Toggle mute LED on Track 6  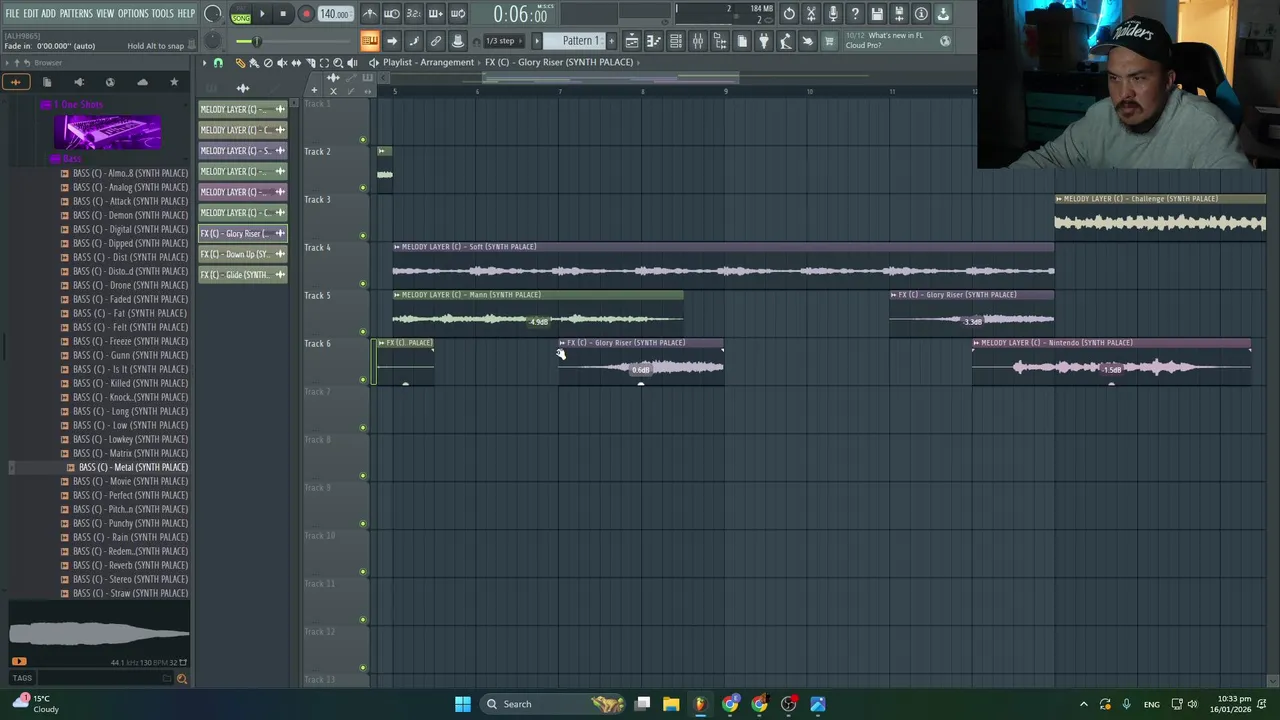tap(363, 380)
